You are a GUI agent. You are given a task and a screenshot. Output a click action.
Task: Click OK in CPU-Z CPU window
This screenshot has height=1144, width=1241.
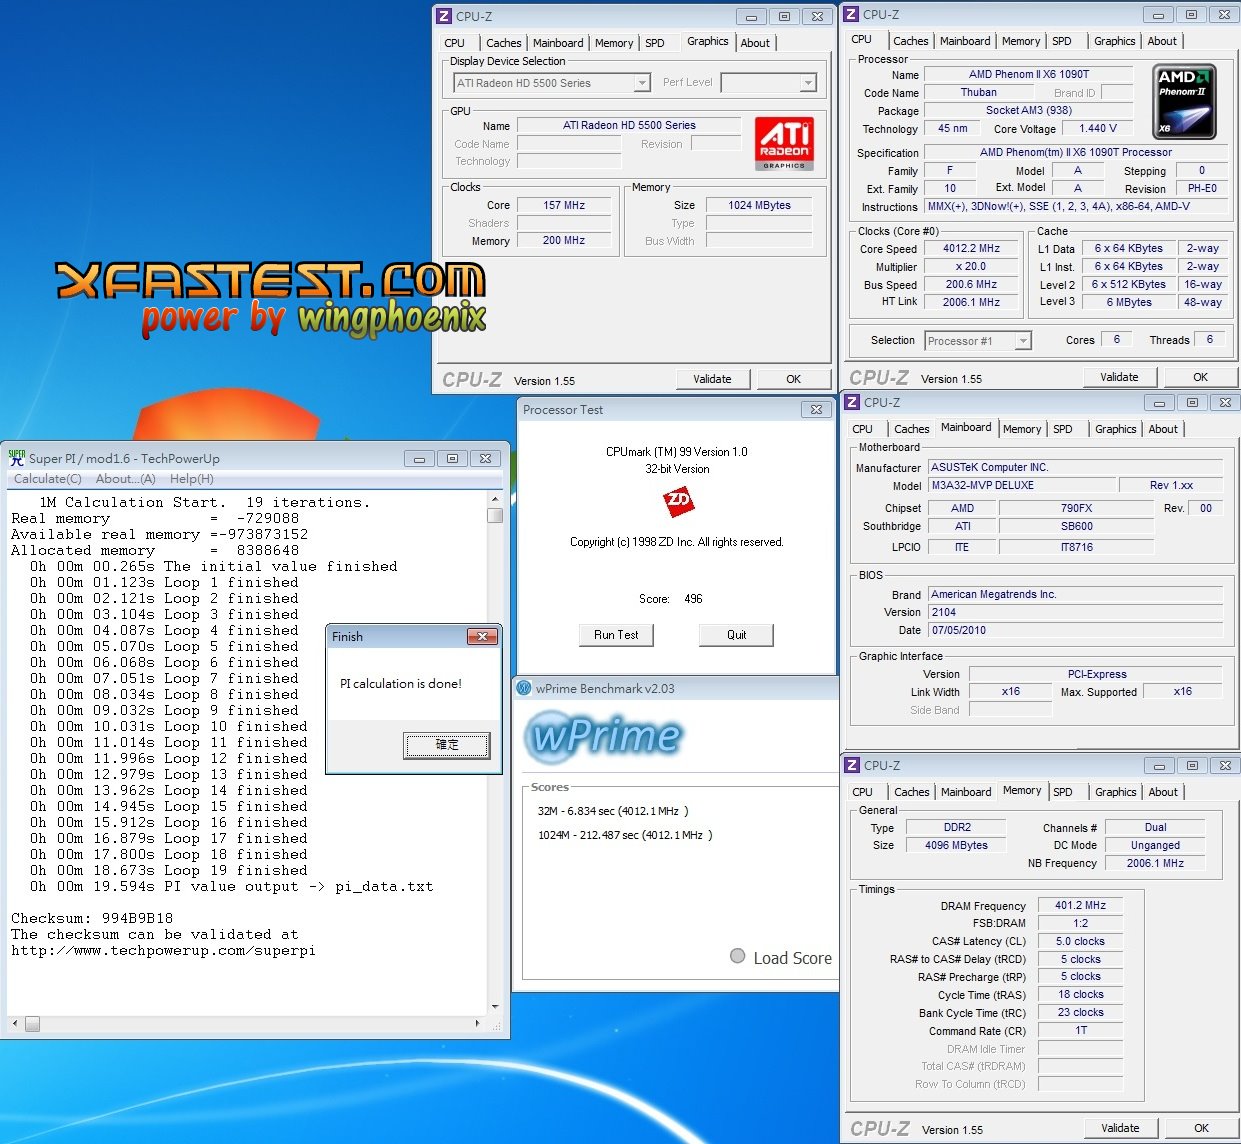1200,377
